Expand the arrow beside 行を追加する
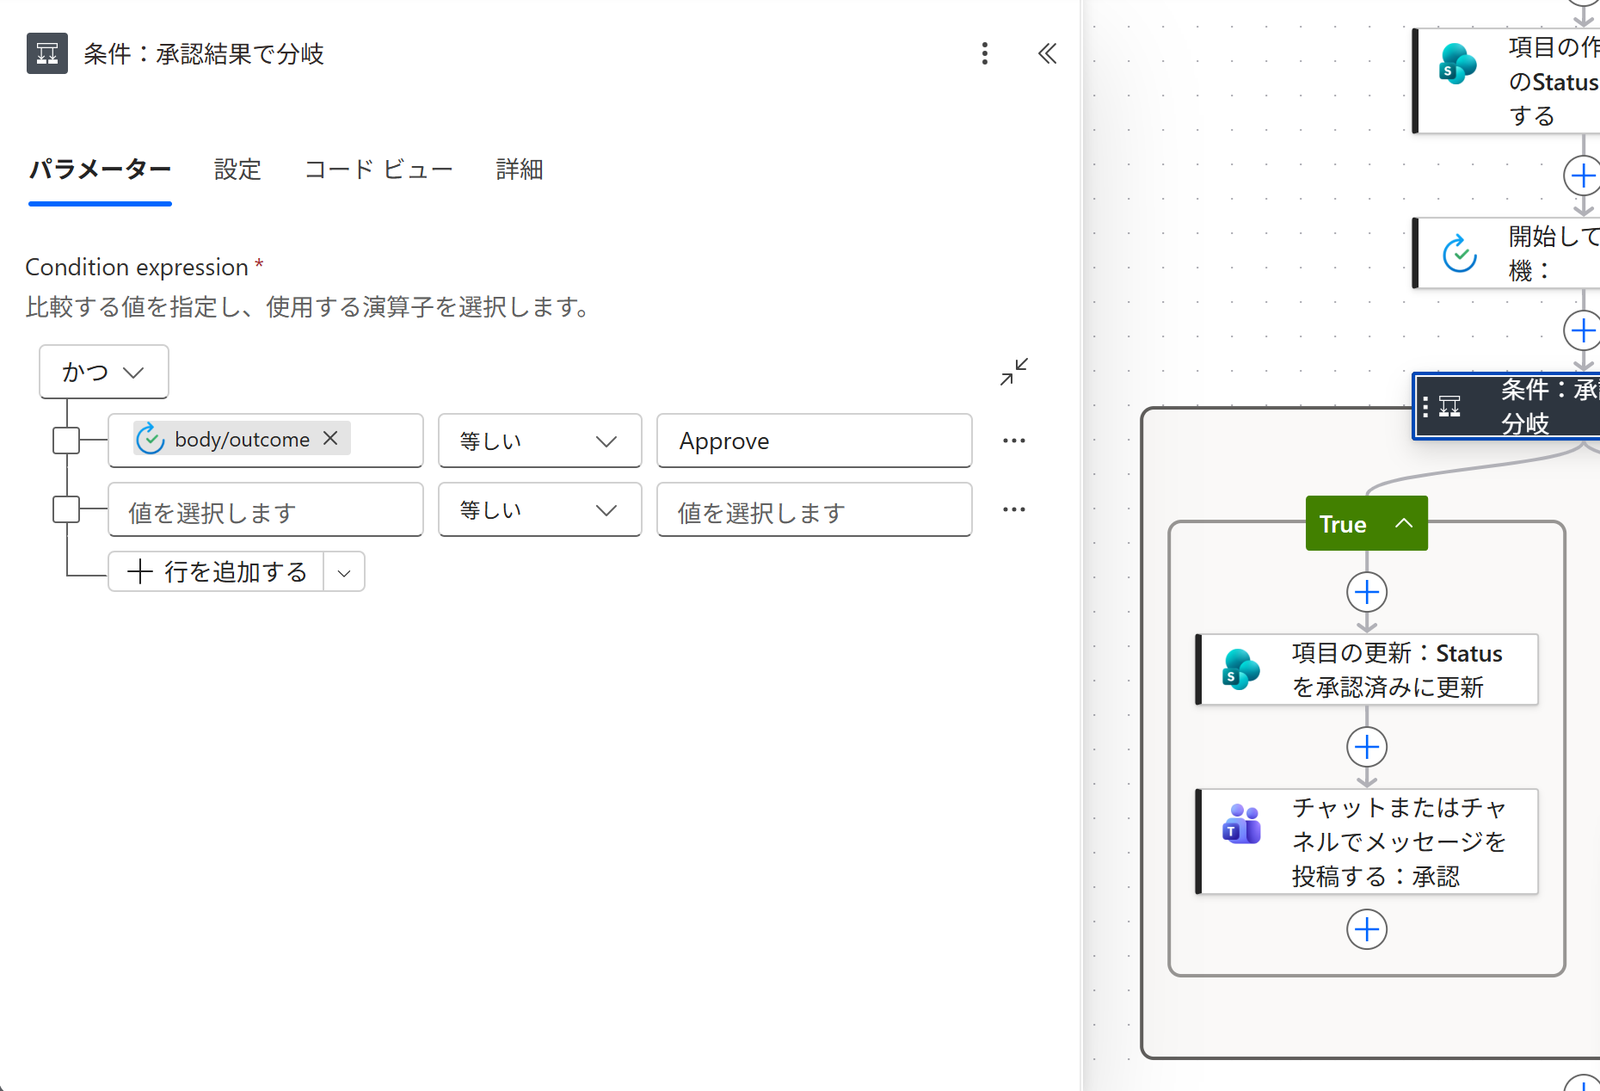The height and width of the screenshot is (1091, 1600). 344,572
